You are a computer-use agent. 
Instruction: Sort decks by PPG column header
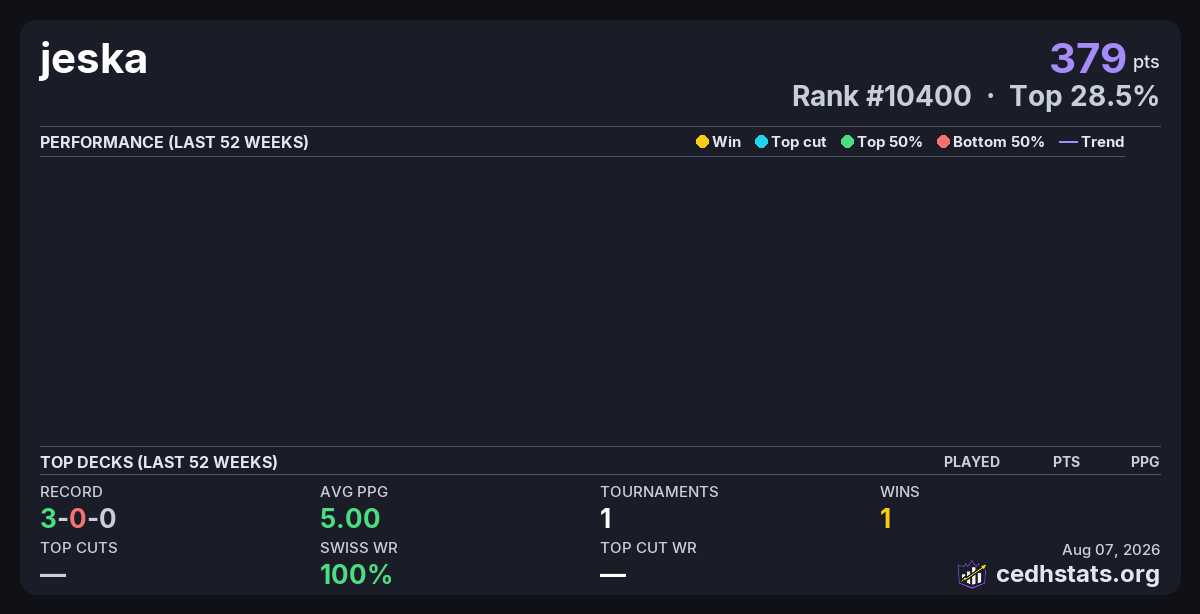click(x=1145, y=462)
